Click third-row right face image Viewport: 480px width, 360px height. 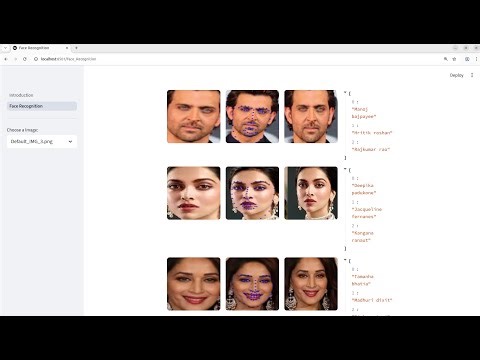point(311,284)
